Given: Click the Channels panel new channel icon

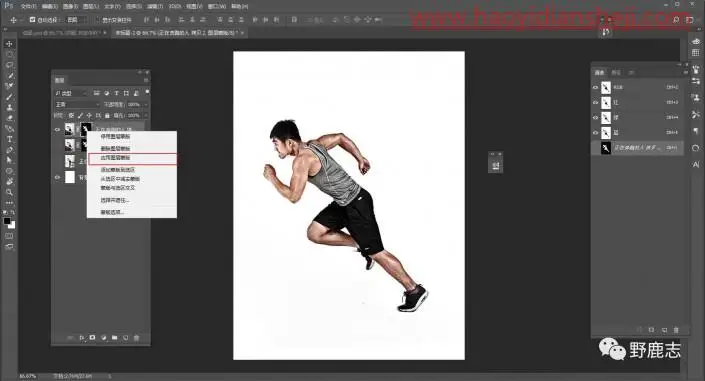Looking at the screenshot, I should click(664, 330).
